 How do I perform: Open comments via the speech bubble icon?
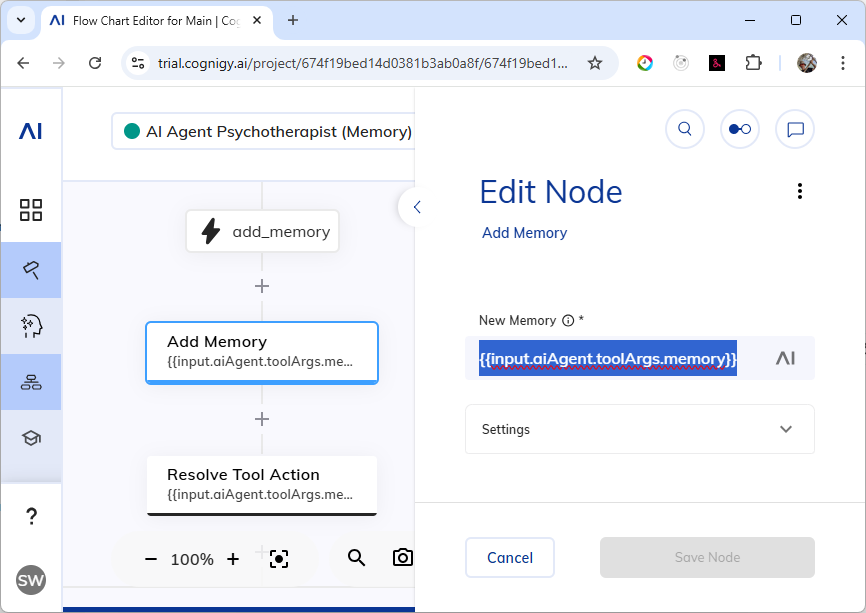coord(794,129)
